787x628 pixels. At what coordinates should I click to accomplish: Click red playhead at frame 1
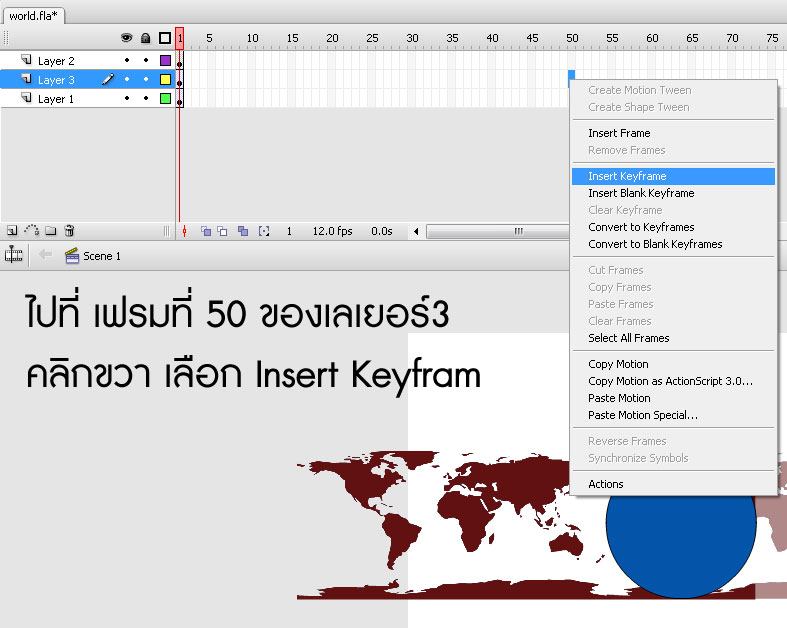coord(180,39)
